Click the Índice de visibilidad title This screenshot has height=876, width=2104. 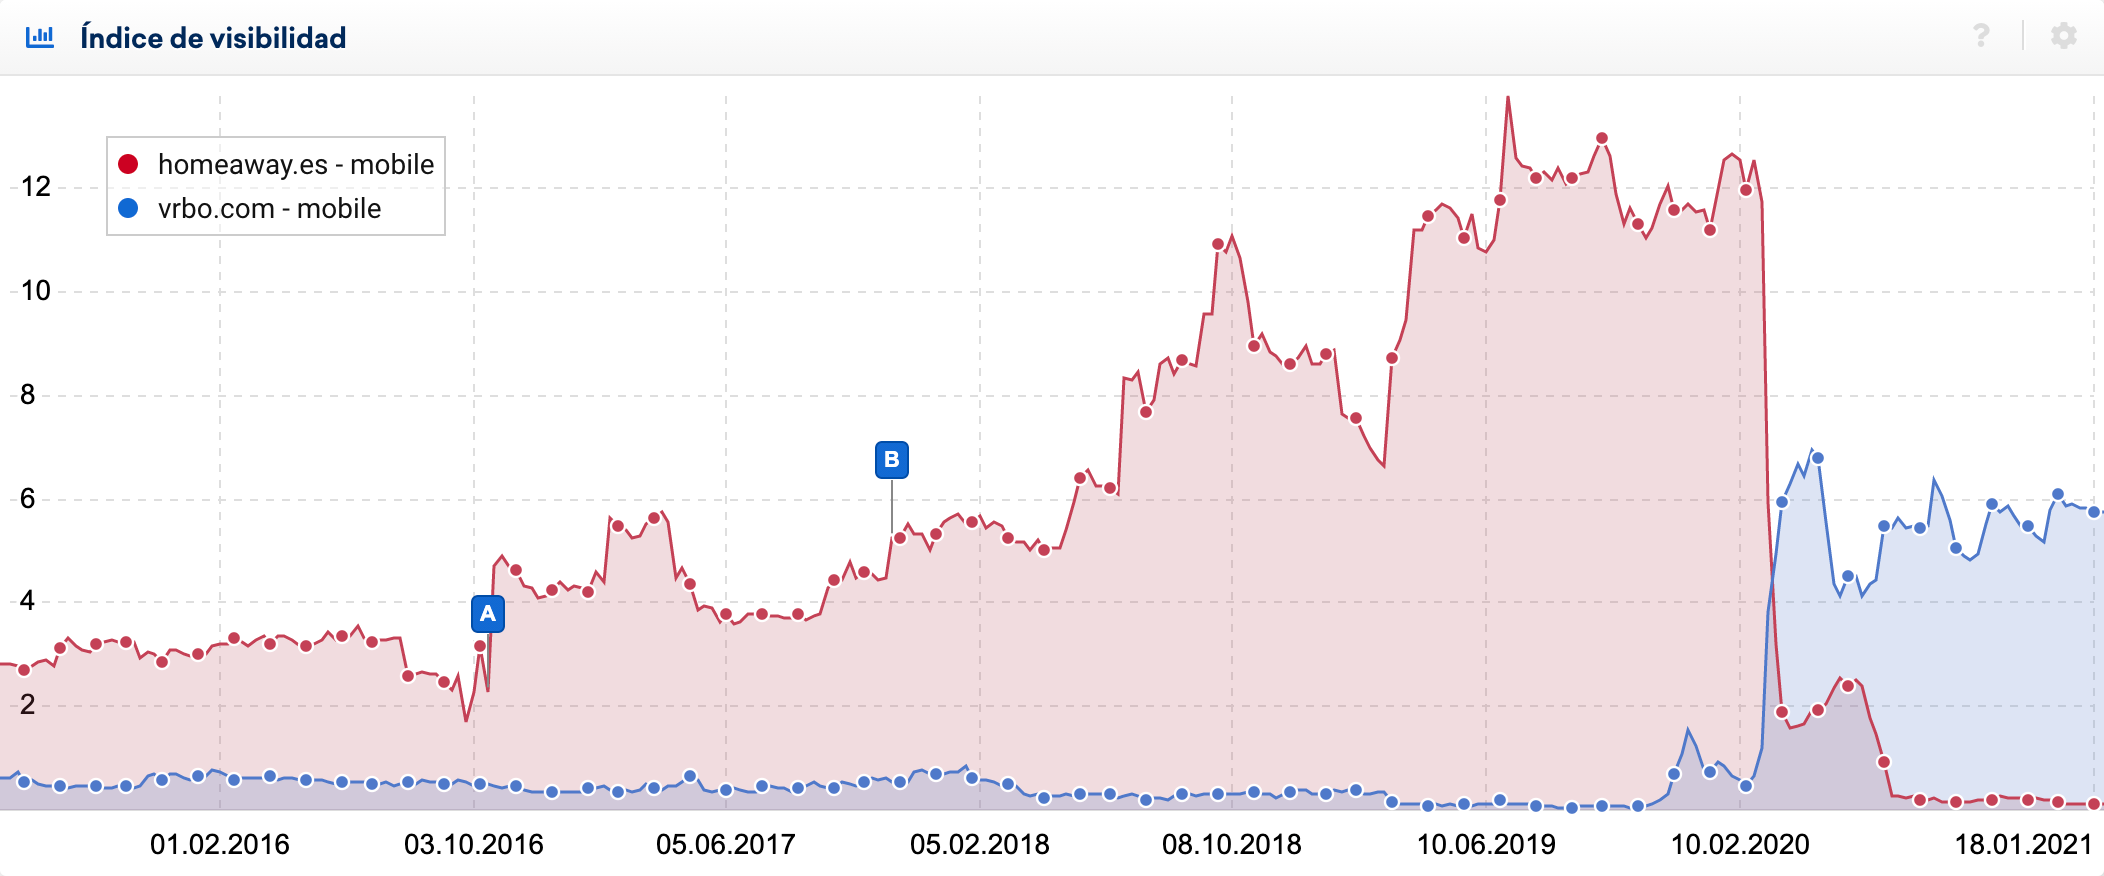(213, 38)
